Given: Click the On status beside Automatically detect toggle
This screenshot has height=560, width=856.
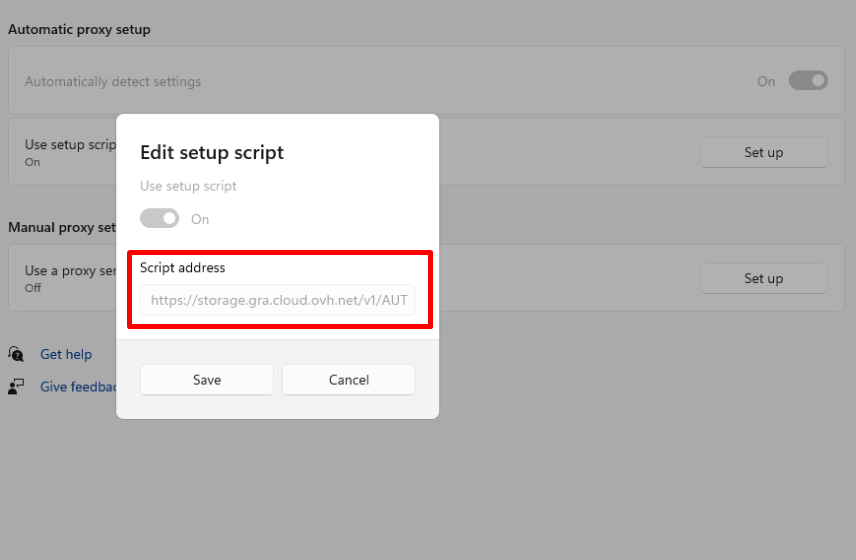Looking at the screenshot, I should [766, 82].
